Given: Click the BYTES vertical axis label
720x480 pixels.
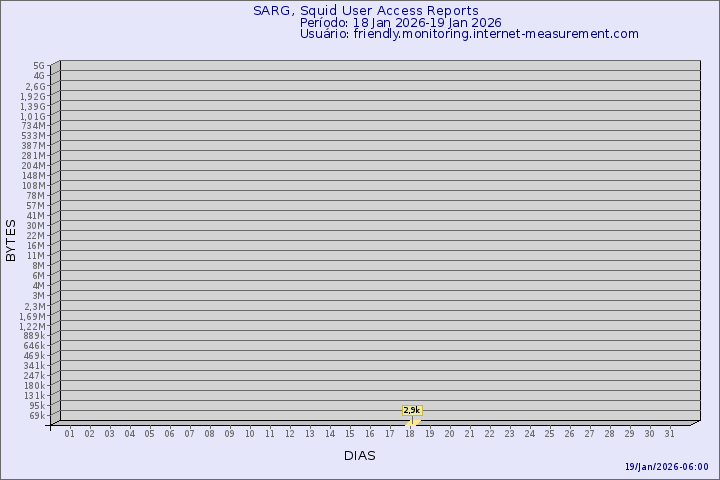Looking at the screenshot, I should coord(11,240).
